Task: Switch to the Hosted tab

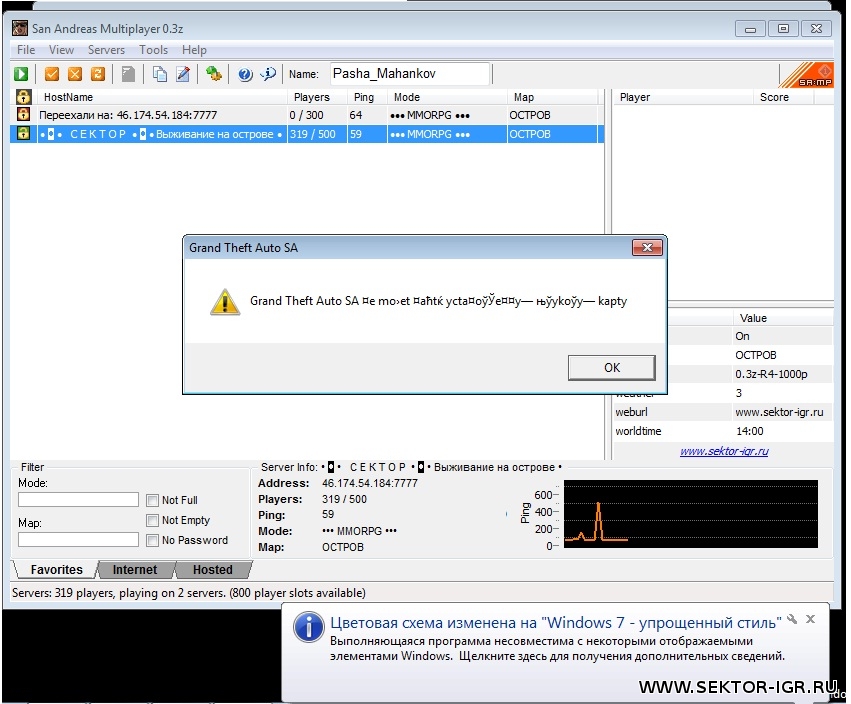Action: [x=213, y=569]
